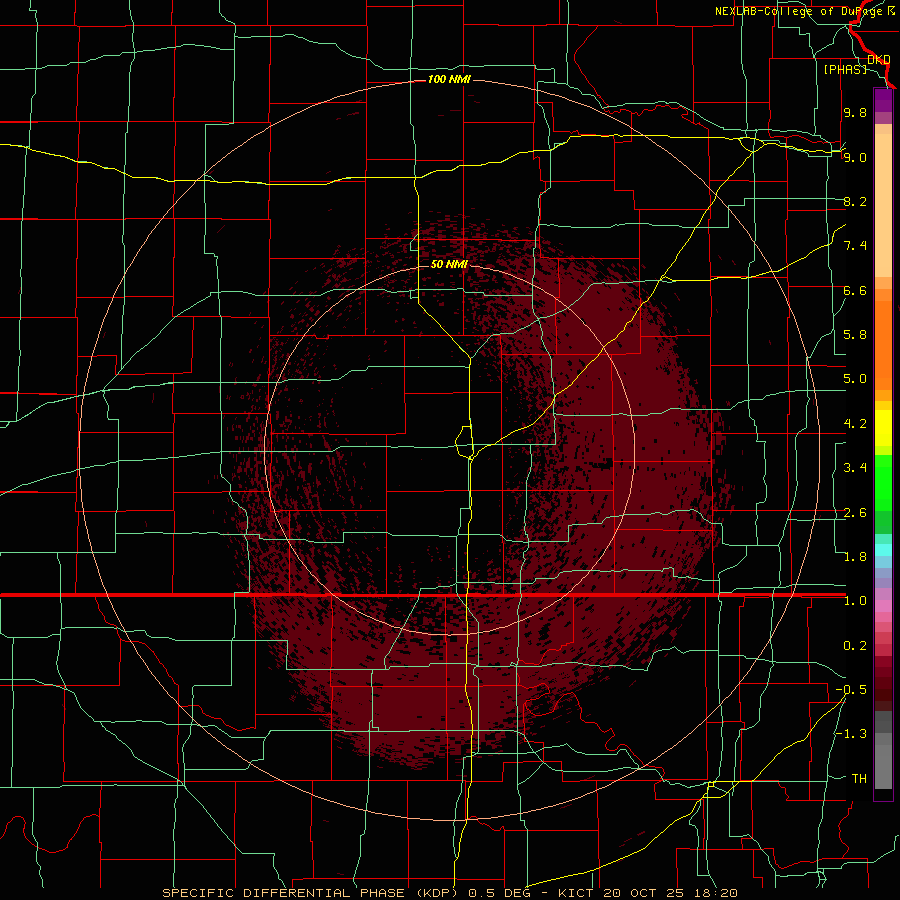This screenshot has height=900, width=900.
Task: Click the purple top segment of color bar
Action: pos(883,100)
